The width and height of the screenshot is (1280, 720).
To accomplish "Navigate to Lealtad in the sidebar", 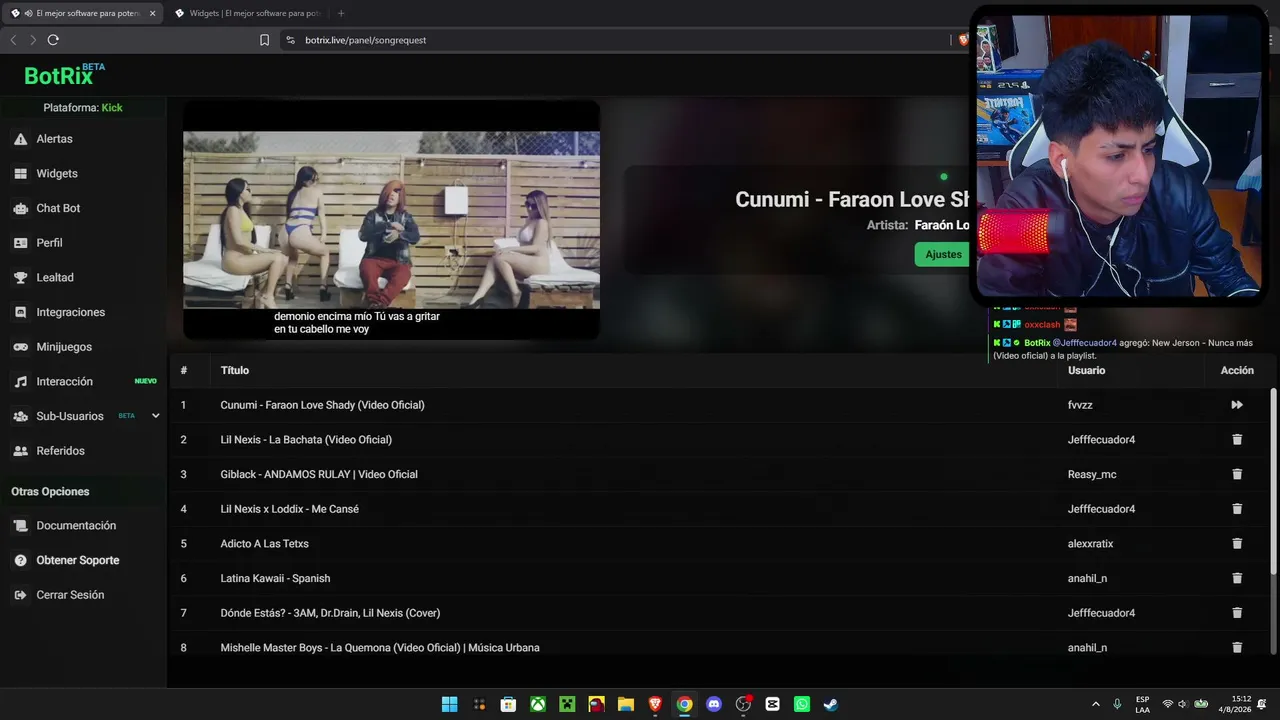I will click(x=55, y=278).
